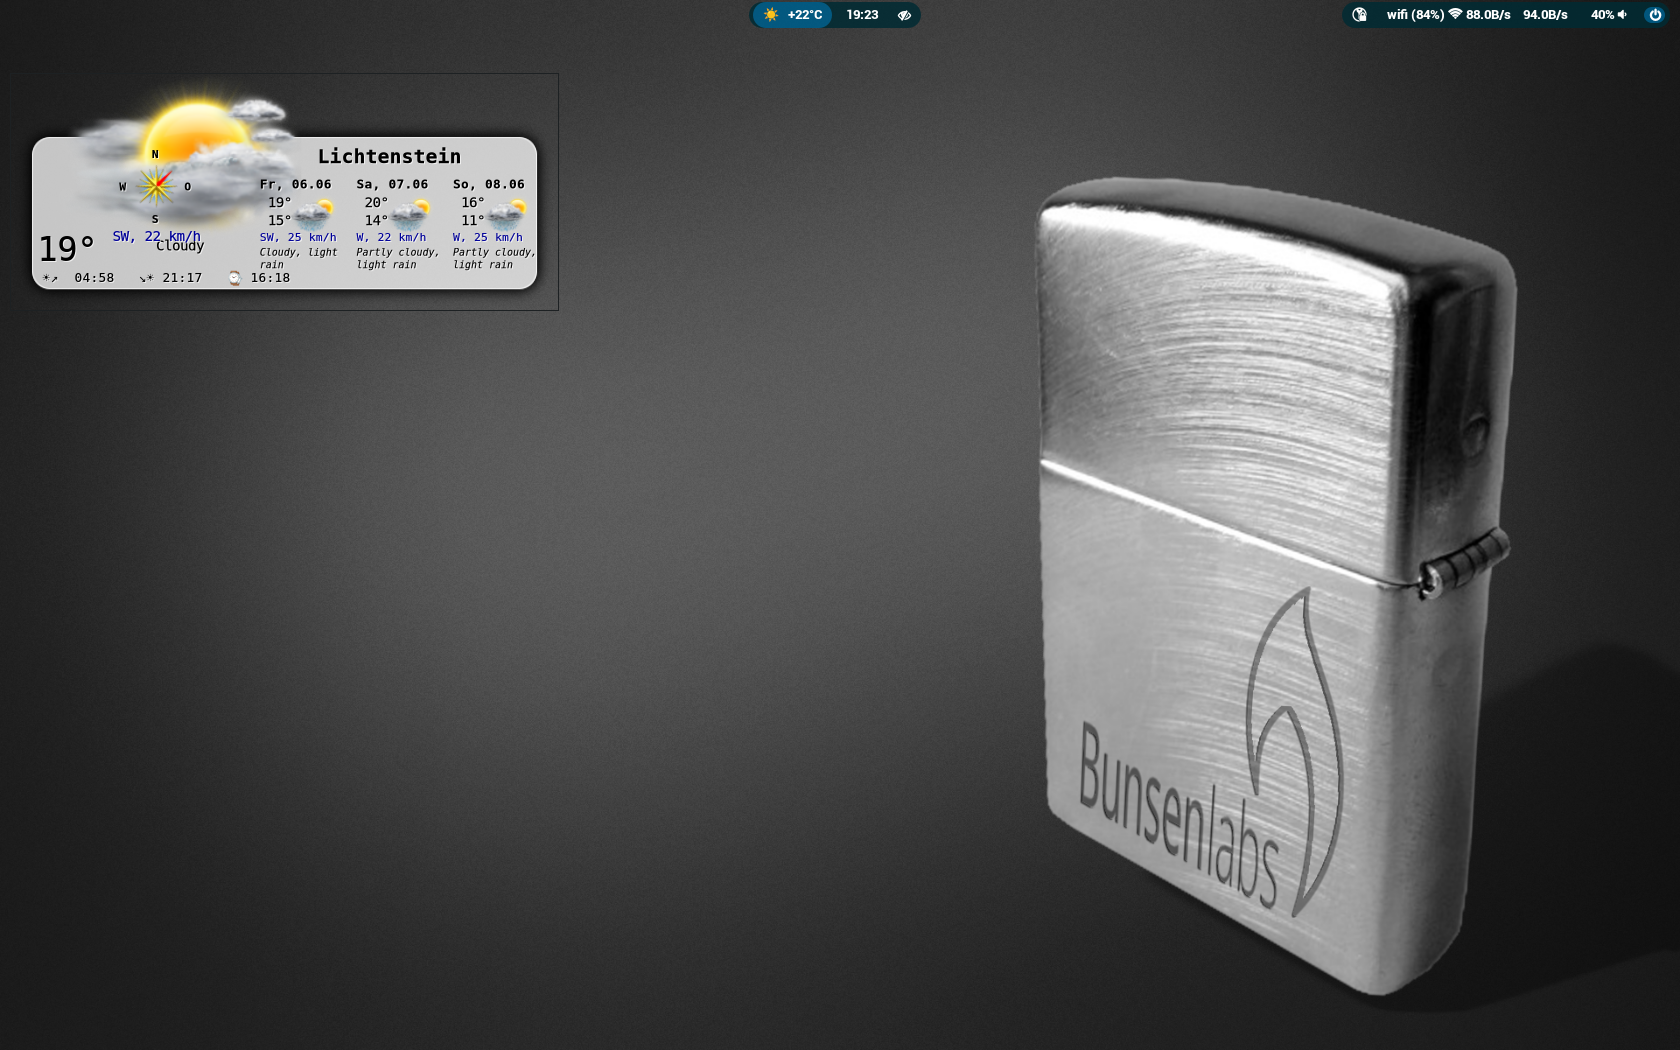Click the wristwatch update-time icon
The height and width of the screenshot is (1050, 1680).
tap(234, 278)
